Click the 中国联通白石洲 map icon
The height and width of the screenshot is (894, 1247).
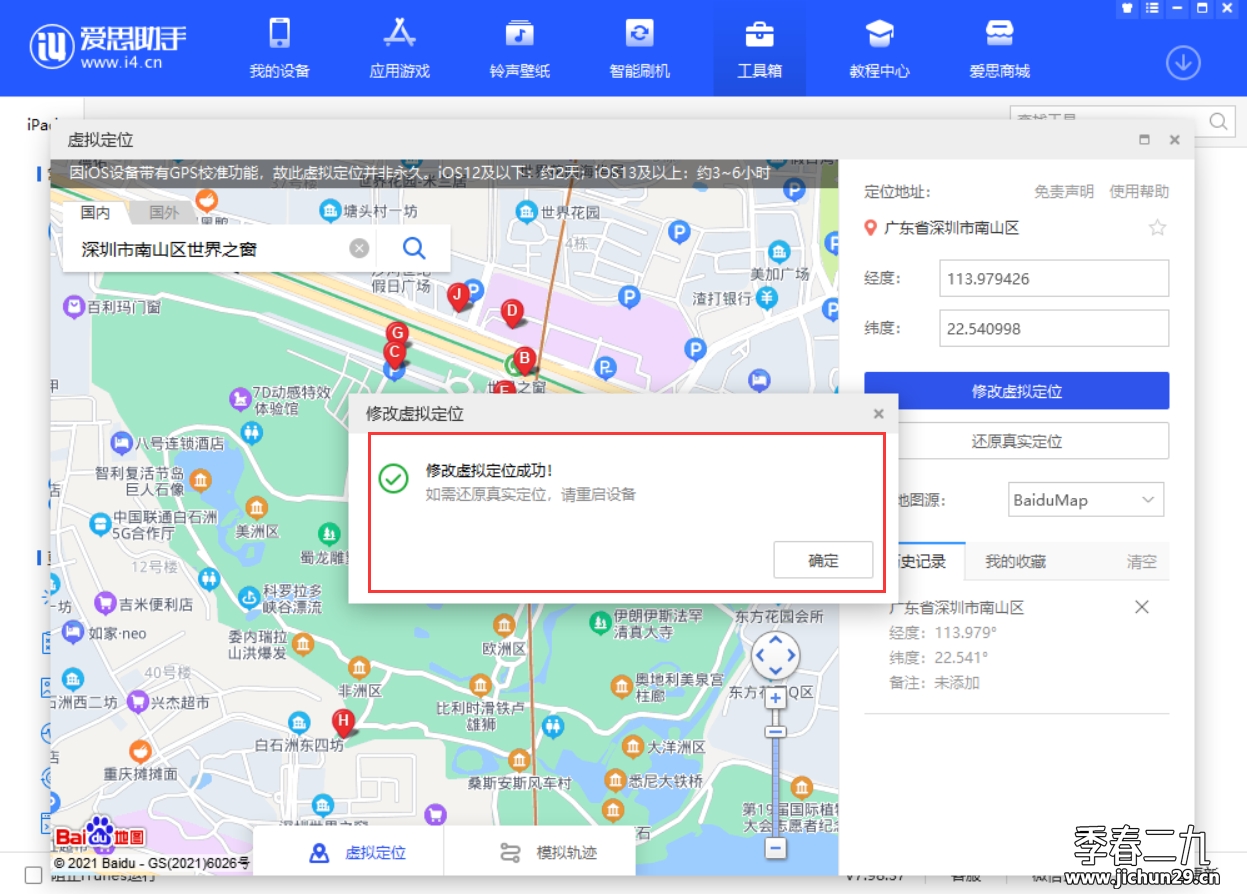tap(99, 523)
